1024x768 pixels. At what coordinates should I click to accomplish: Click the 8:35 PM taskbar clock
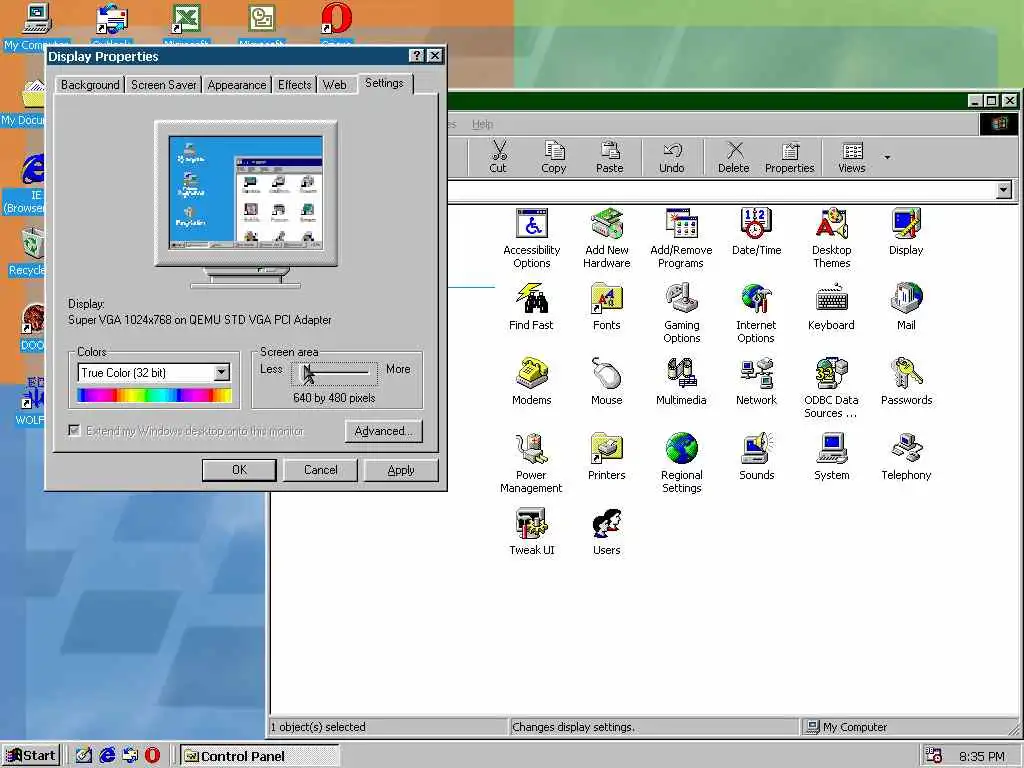(981, 756)
